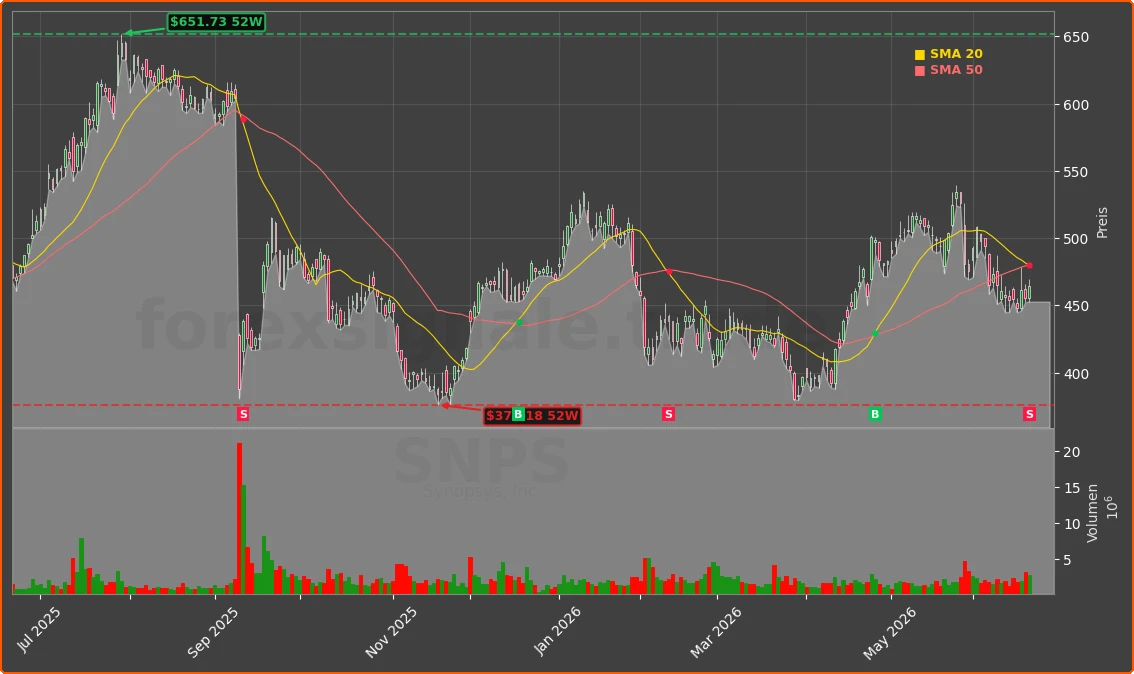Click the tallest red volume bar in September 2025
1134x674 pixels.
tap(239, 519)
